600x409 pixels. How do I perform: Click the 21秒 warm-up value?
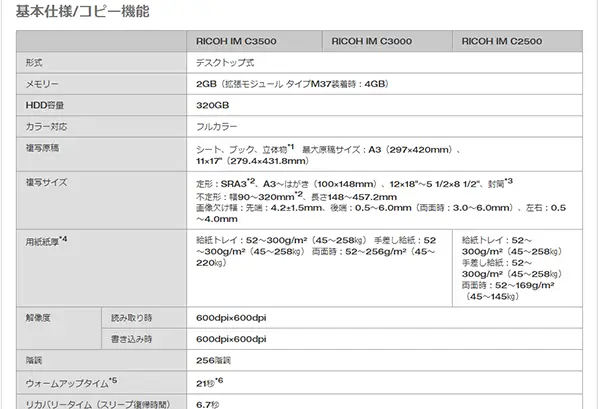tap(385, 383)
